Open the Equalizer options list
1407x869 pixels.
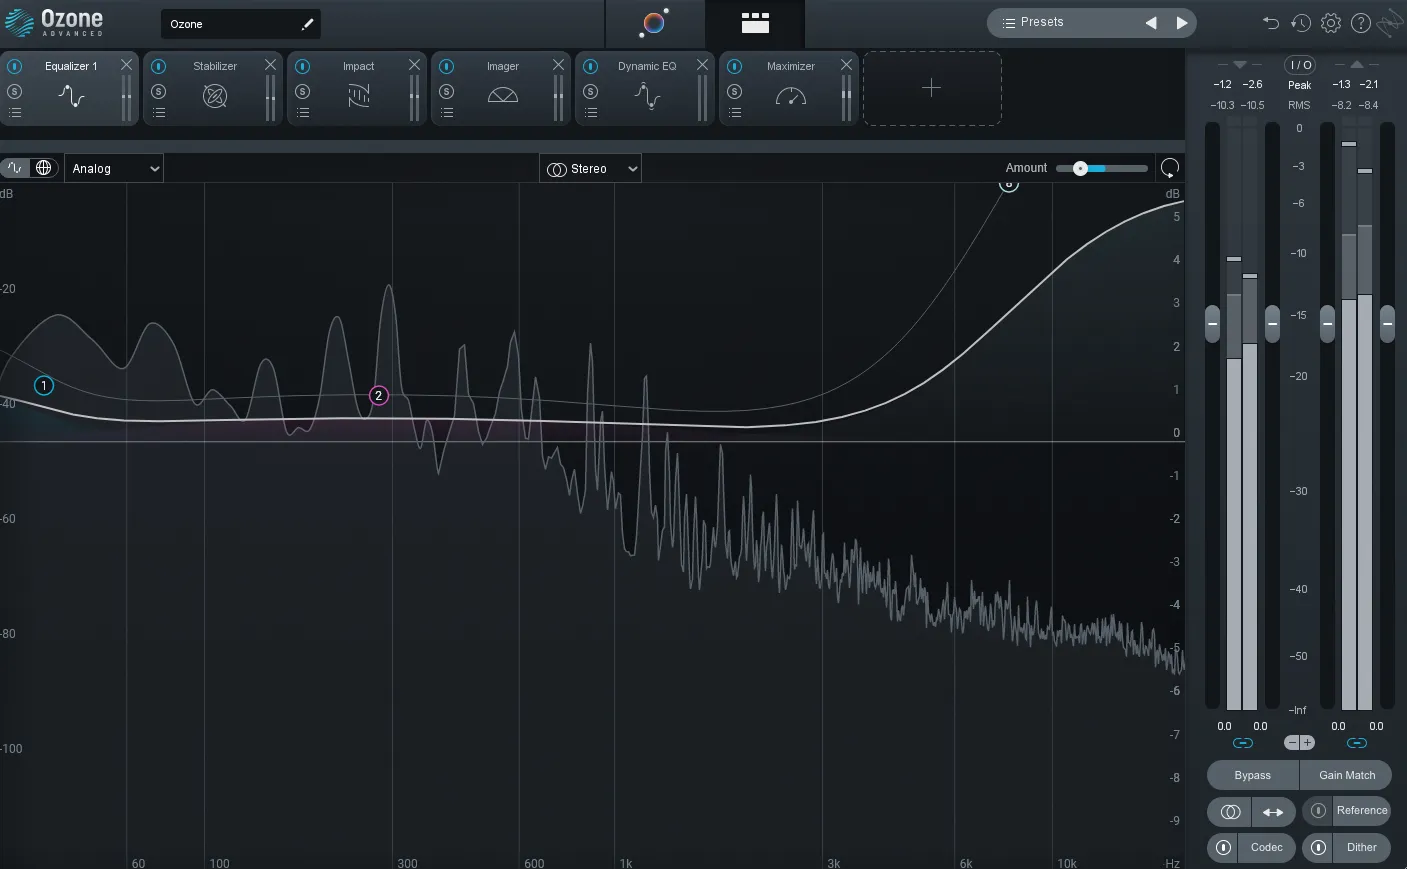point(13,112)
